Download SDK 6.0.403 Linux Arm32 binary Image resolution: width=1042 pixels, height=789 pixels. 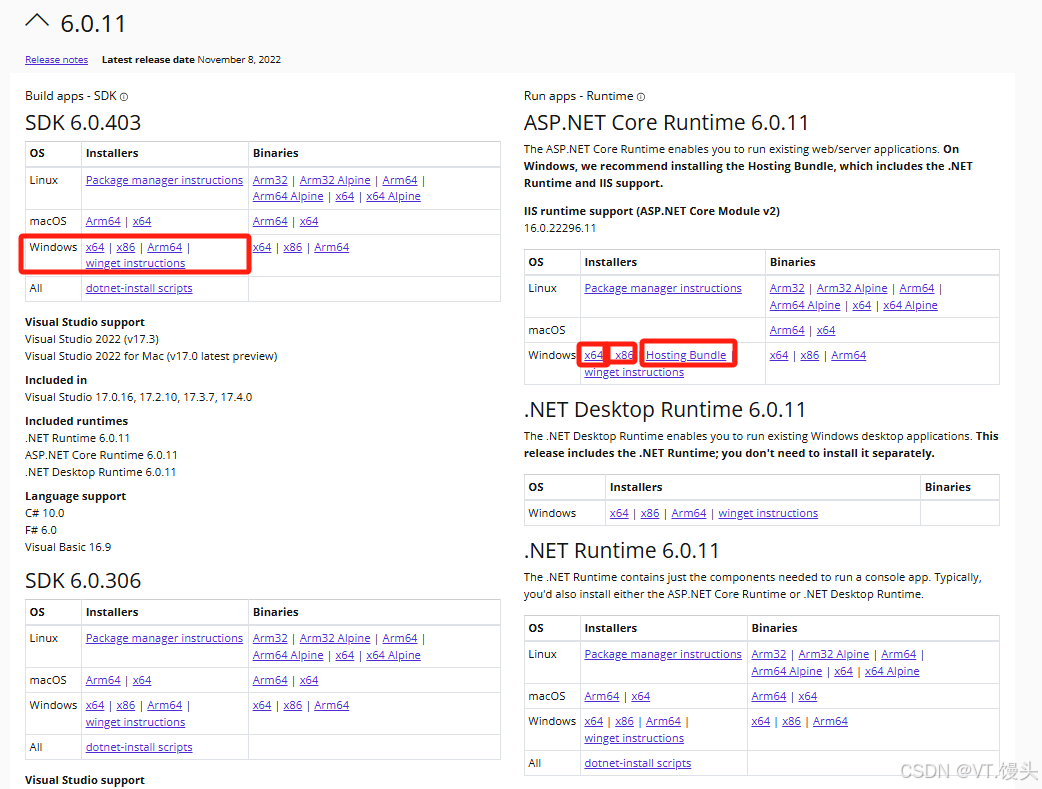pyautogui.click(x=270, y=180)
